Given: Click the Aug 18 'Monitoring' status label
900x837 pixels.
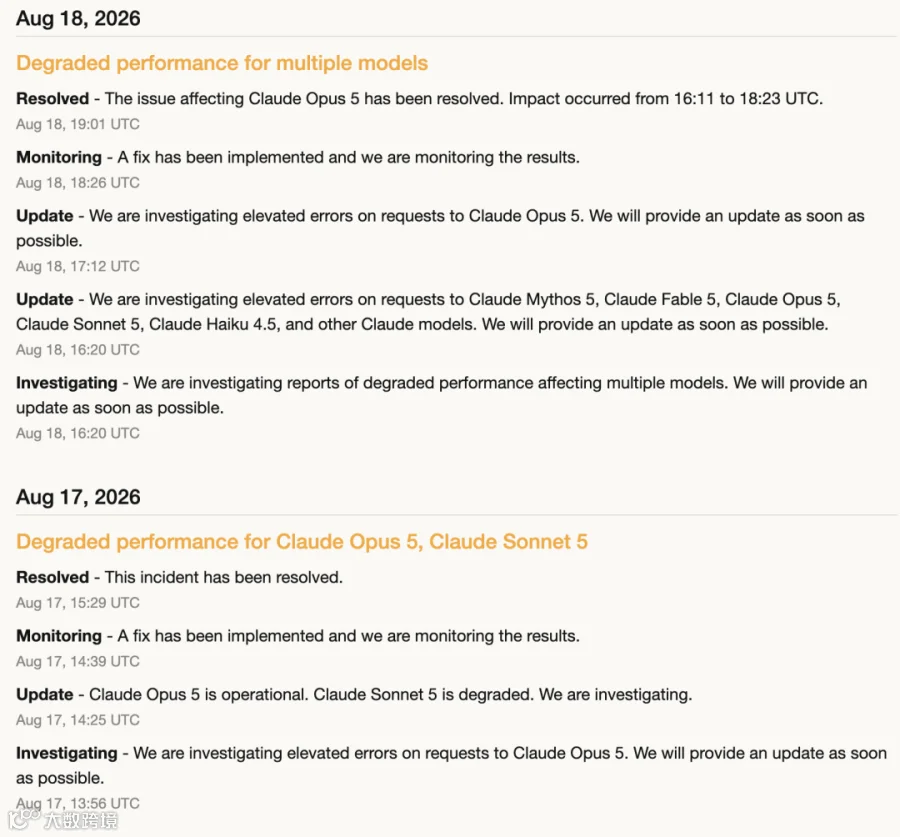Looking at the screenshot, I should 59,157.
